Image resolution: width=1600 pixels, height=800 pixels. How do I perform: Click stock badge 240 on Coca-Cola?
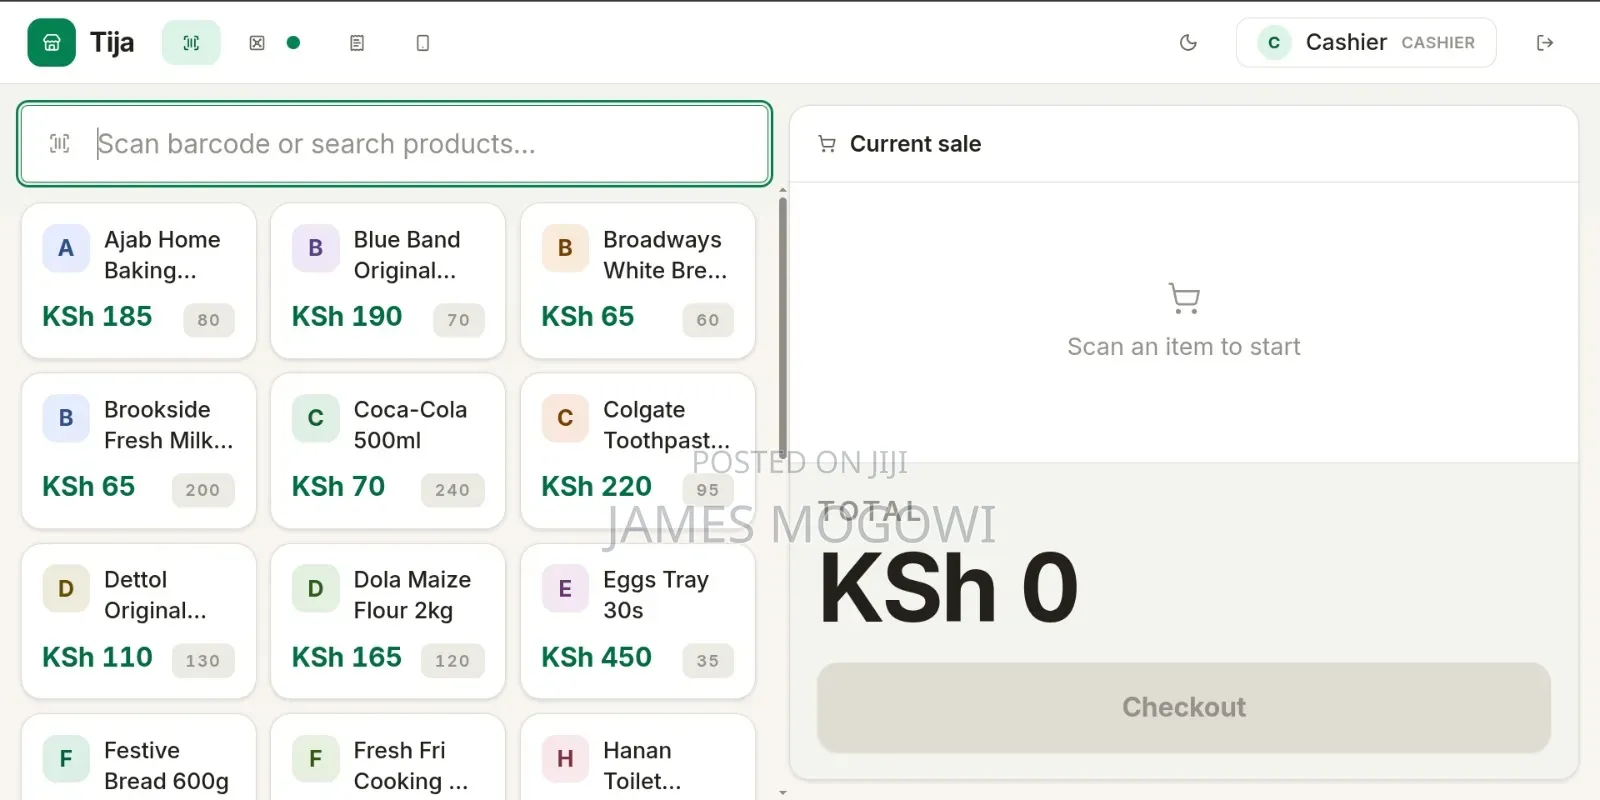pos(452,490)
